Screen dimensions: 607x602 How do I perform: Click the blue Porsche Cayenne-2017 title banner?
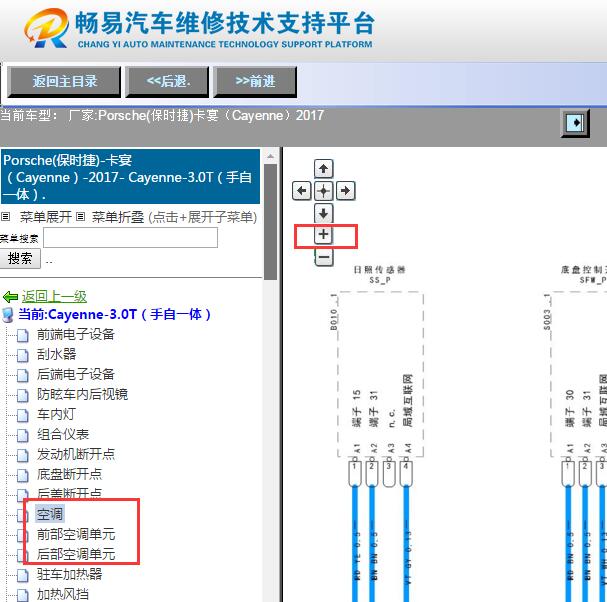pyautogui.click(x=130, y=177)
